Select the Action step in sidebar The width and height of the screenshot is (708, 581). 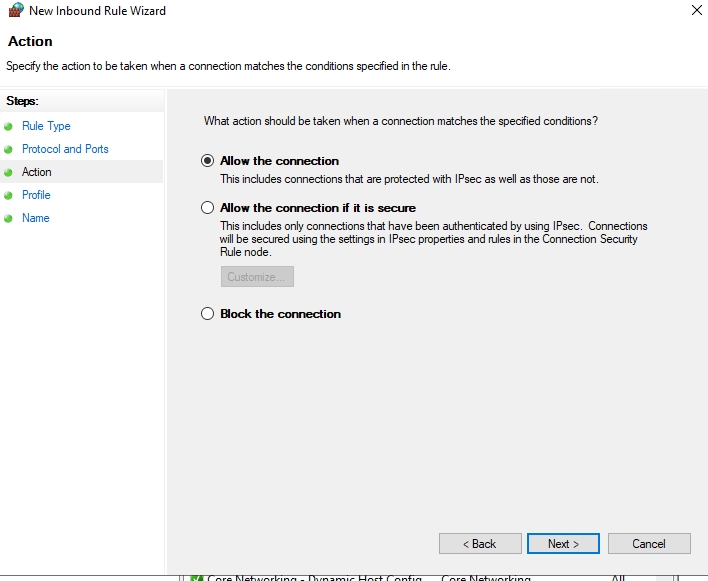pos(37,172)
